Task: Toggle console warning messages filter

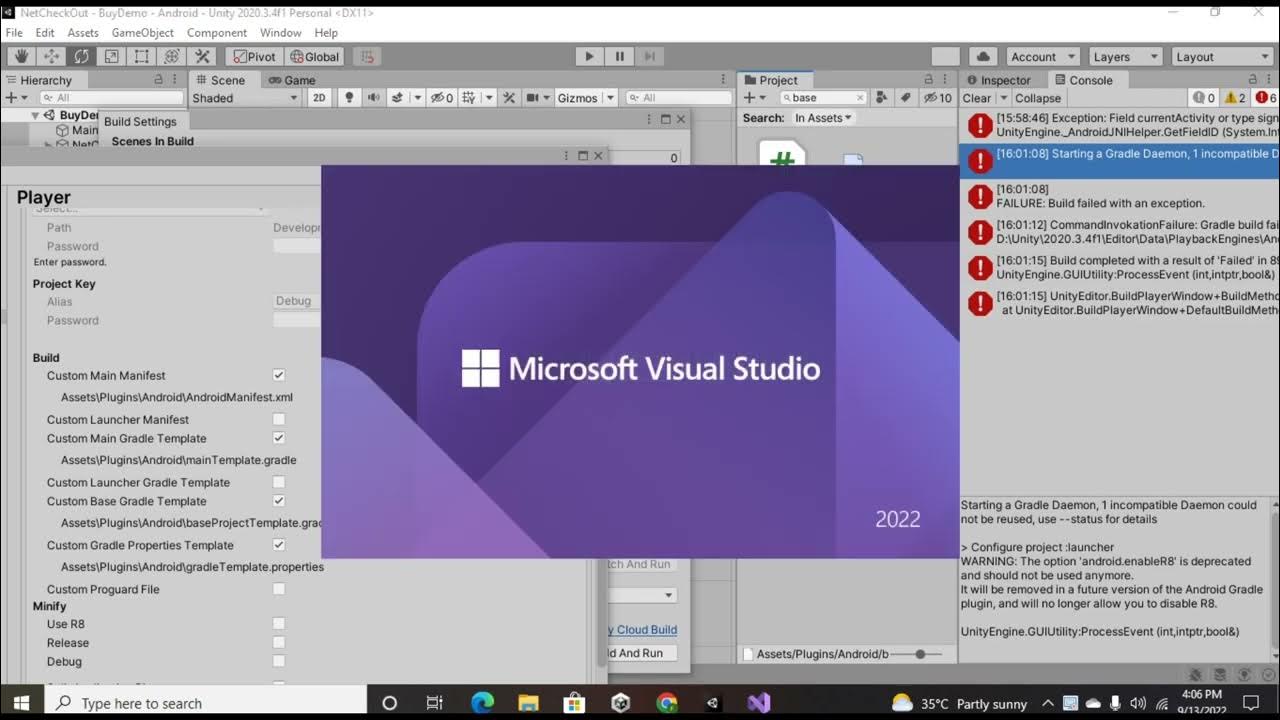Action: point(1235,98)
